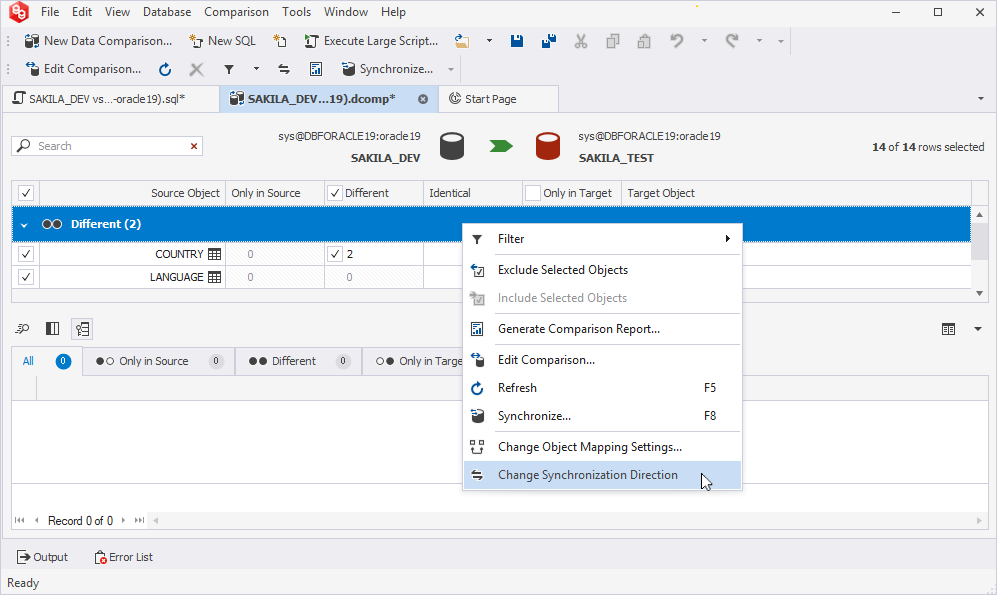Expand the open file dropdown arrow
Screen dimensions: 997x595
pos(489,41)
